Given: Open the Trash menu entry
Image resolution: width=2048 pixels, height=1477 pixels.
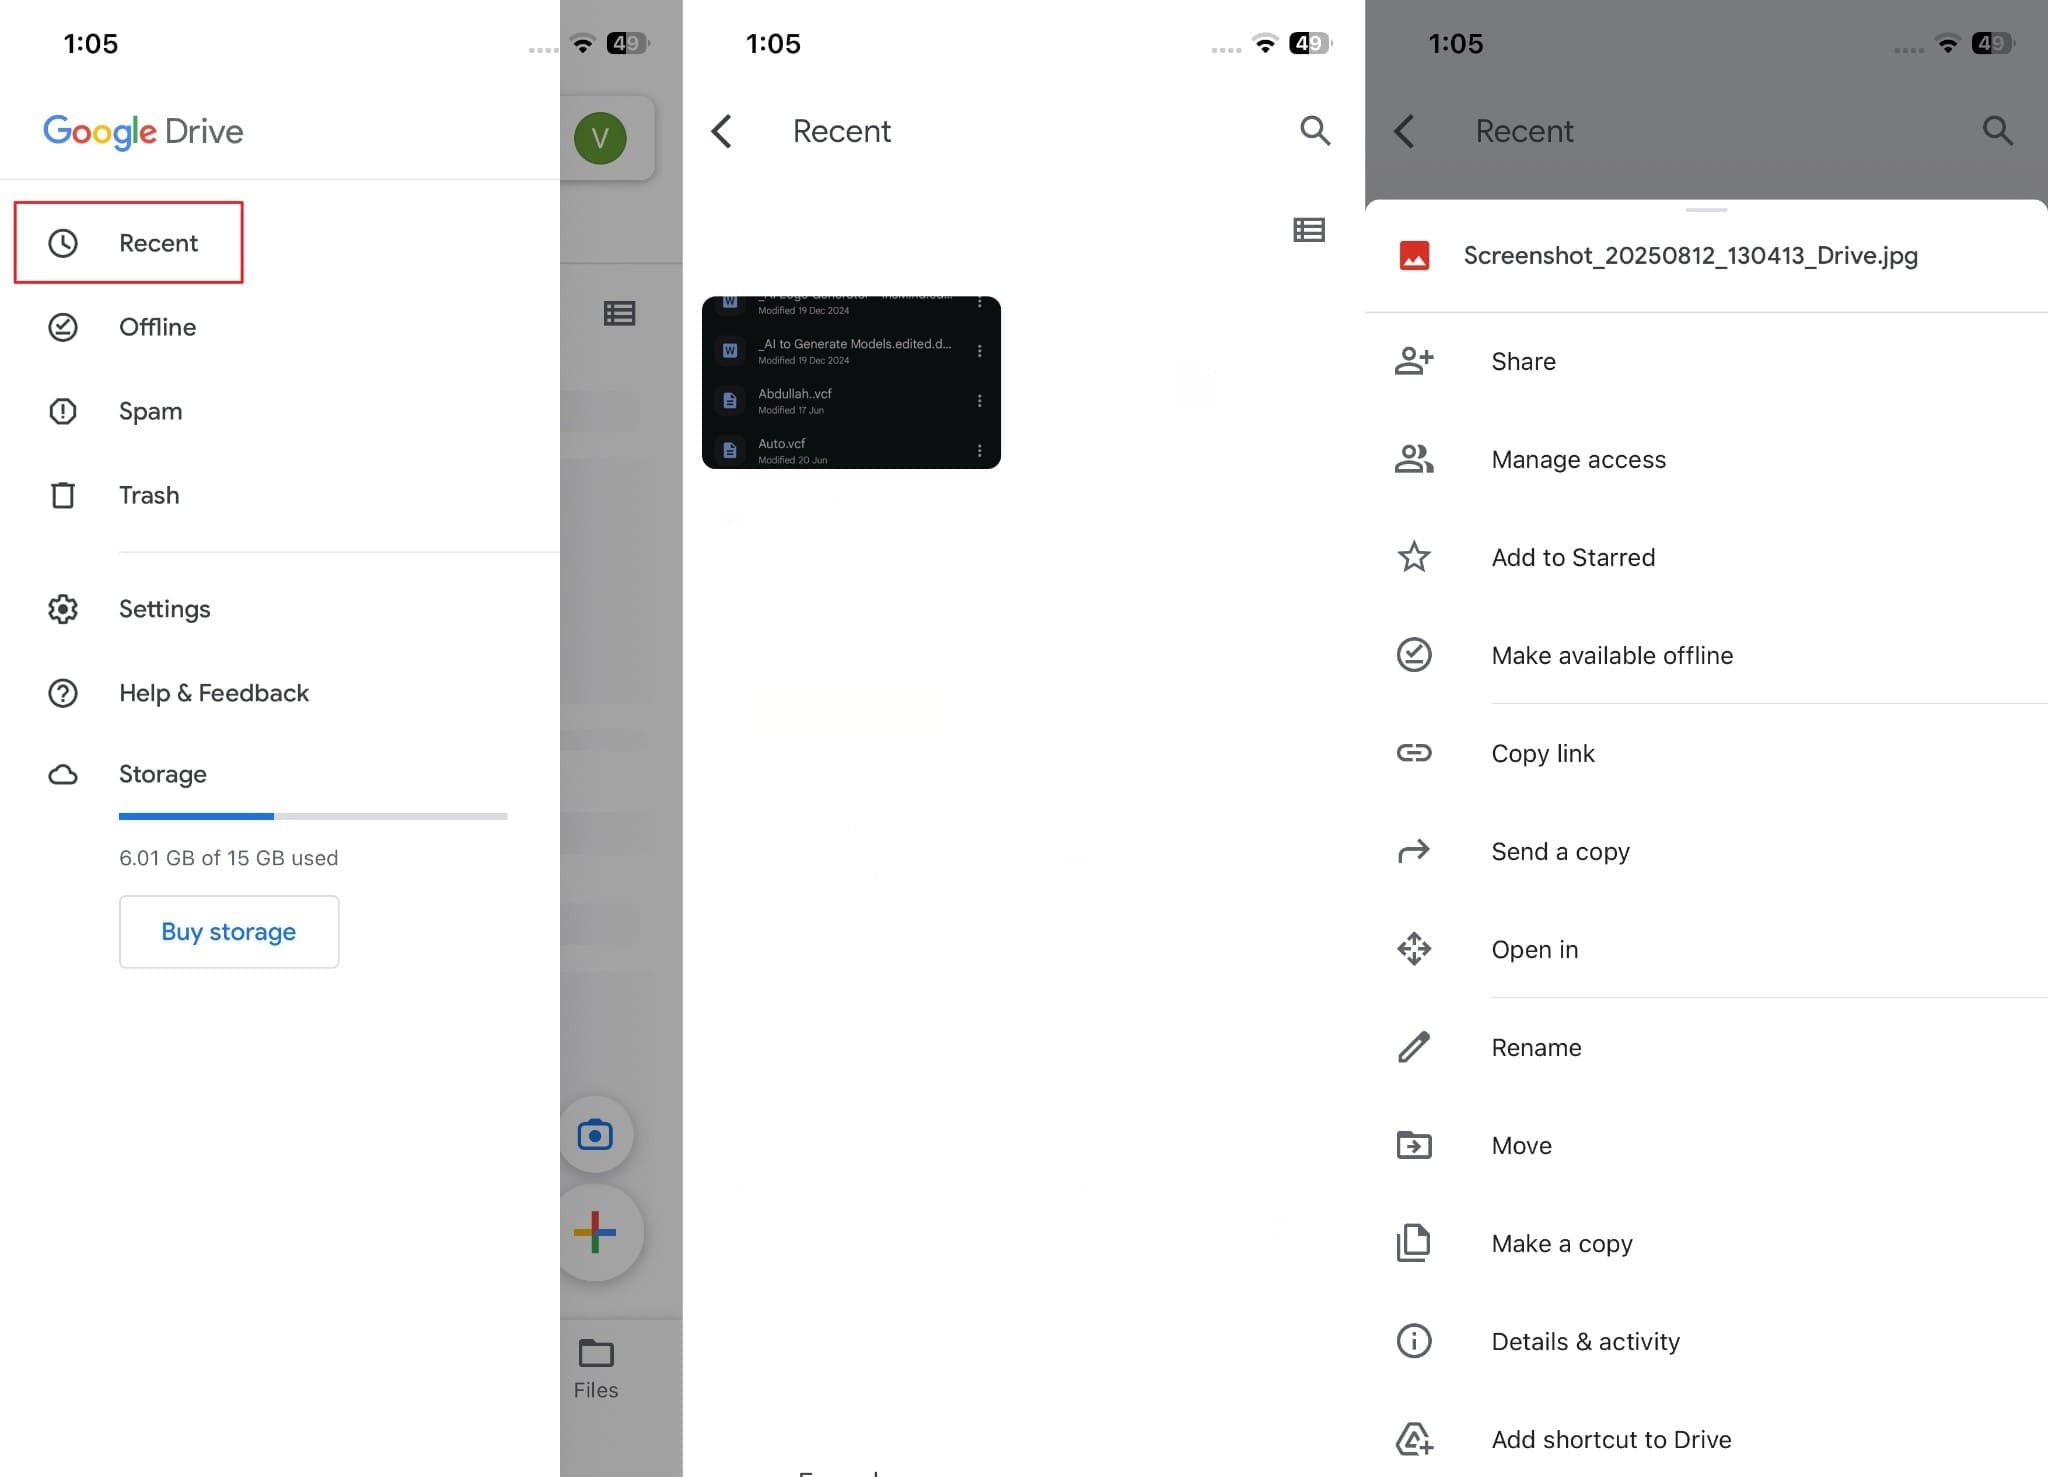Looking at the screenshot, I should coord(149,495).
